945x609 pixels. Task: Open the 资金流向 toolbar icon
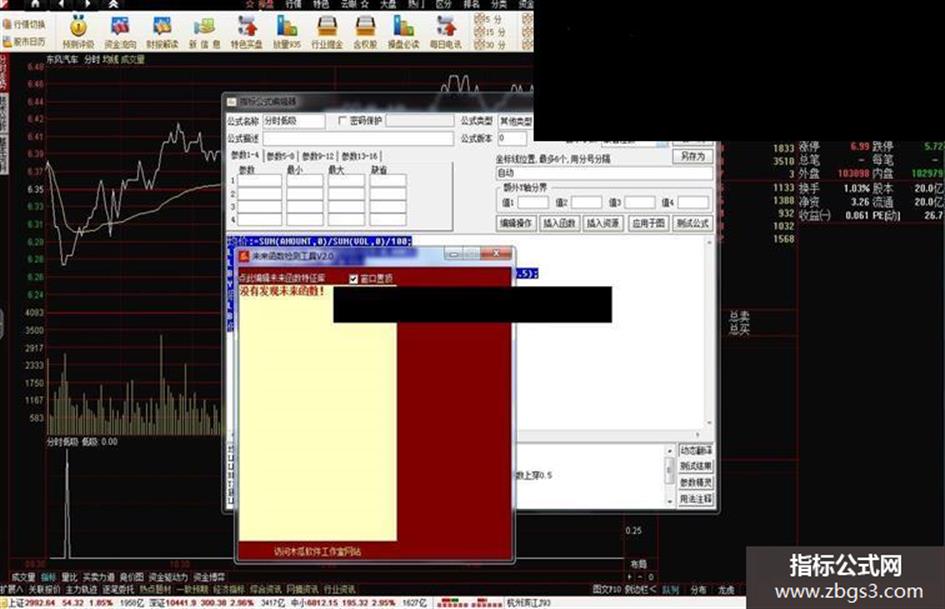[121, 32]
